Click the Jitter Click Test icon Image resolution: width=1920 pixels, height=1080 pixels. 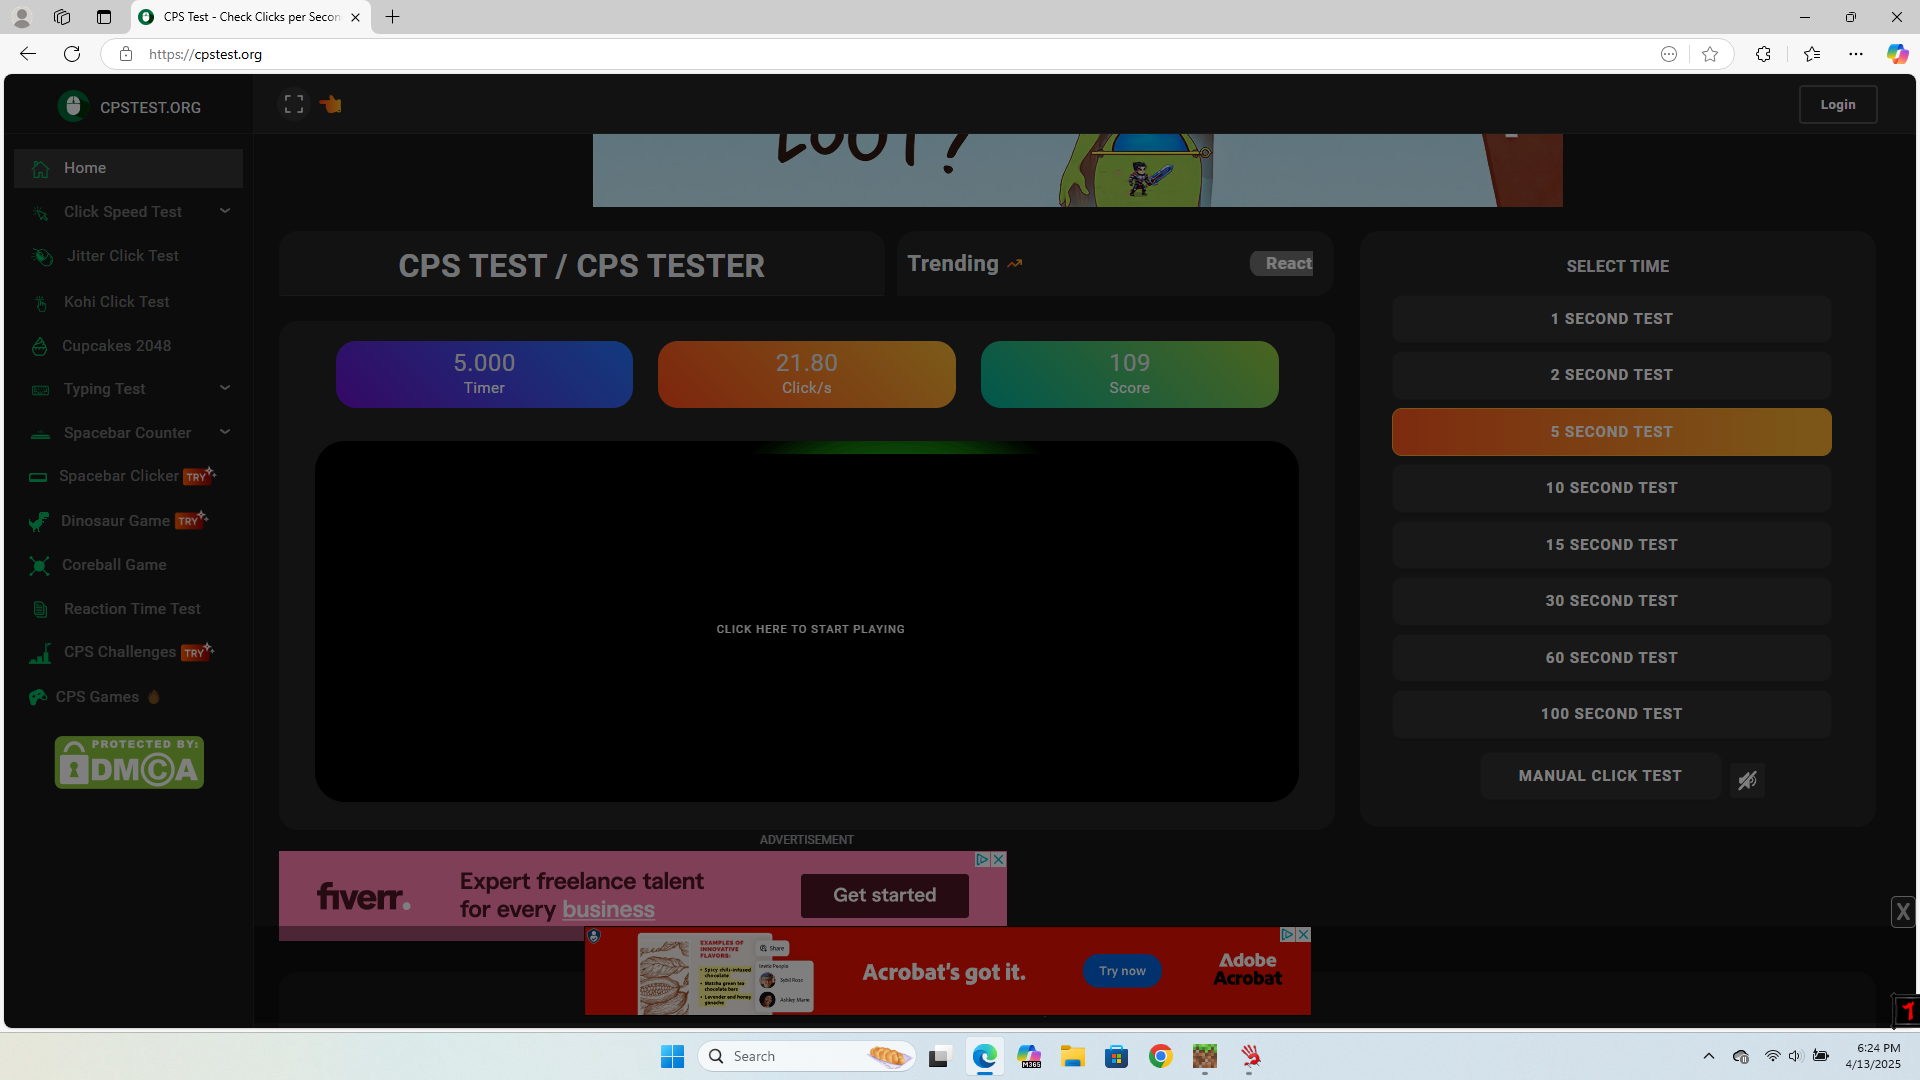click(42, 257)
